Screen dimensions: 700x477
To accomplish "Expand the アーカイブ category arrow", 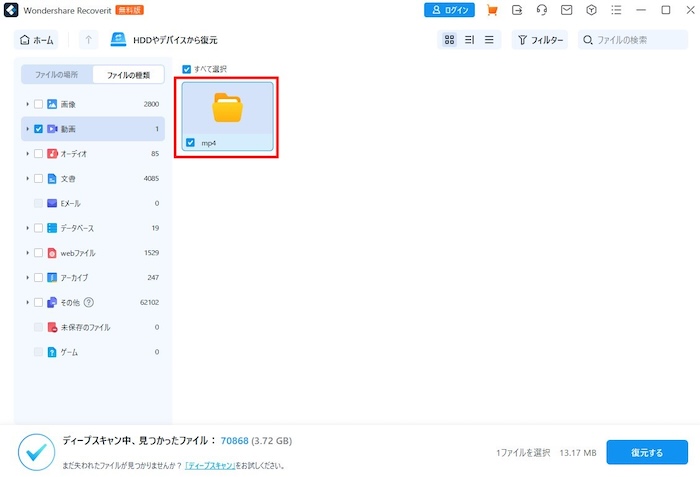I will [27, 278].
